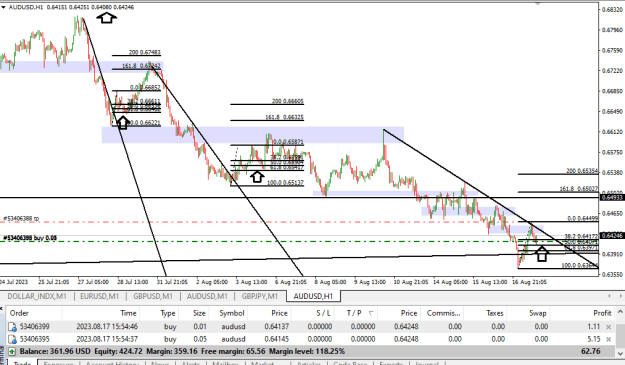The height and width of the screenshot is (365, 625).
Task: Sort trades by the Commission column header
Action: click(443, 313)
